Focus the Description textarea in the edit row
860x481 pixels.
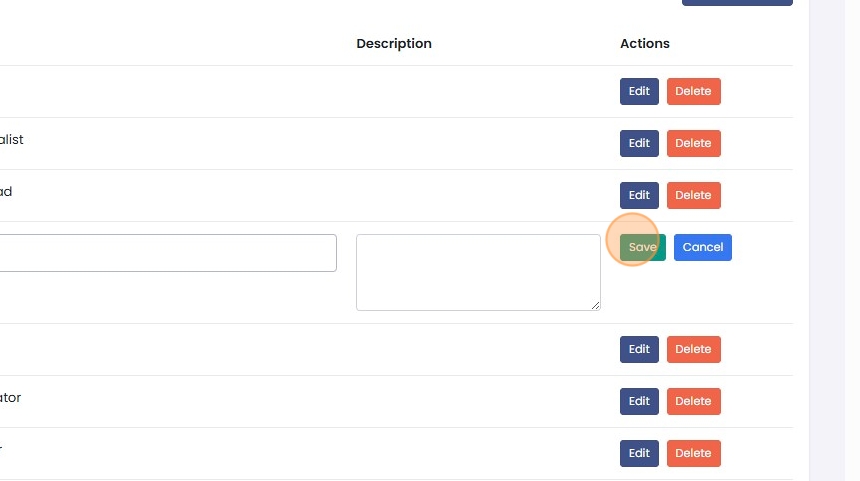[x=478, y=272]
